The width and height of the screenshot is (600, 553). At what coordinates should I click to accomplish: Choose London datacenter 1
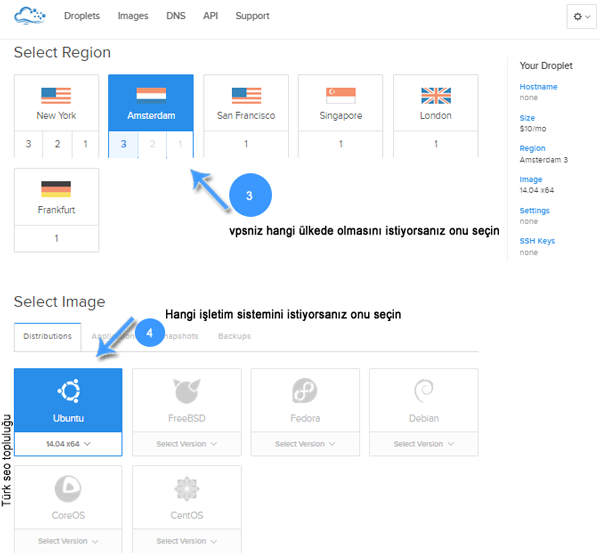click(x=436, y=144)
